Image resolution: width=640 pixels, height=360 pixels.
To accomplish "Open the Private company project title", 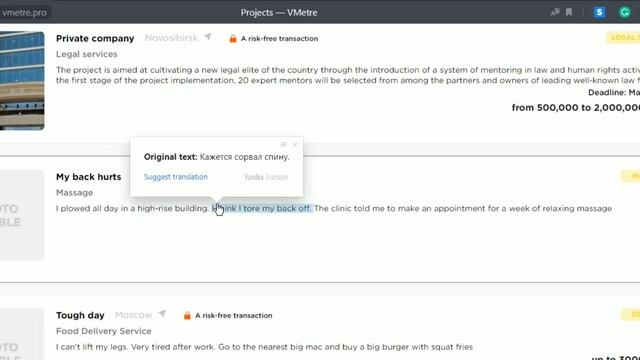I will [95, 38].
